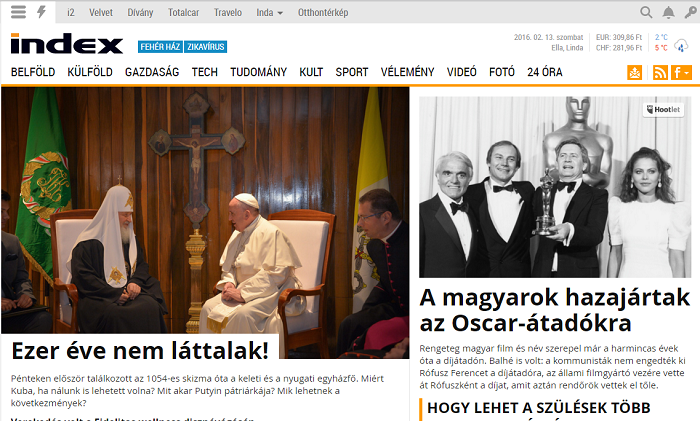Open Travelo link

228,13
